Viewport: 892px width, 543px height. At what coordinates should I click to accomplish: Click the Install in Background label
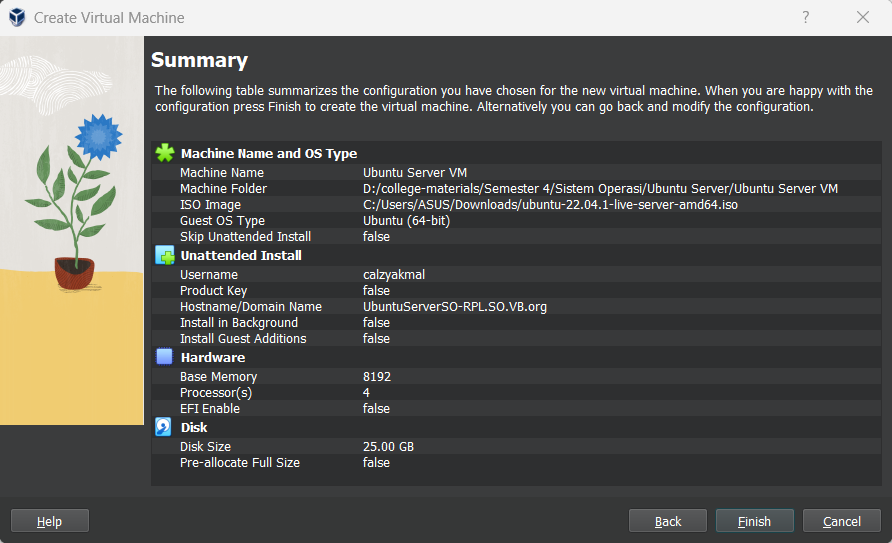(239, 322)
